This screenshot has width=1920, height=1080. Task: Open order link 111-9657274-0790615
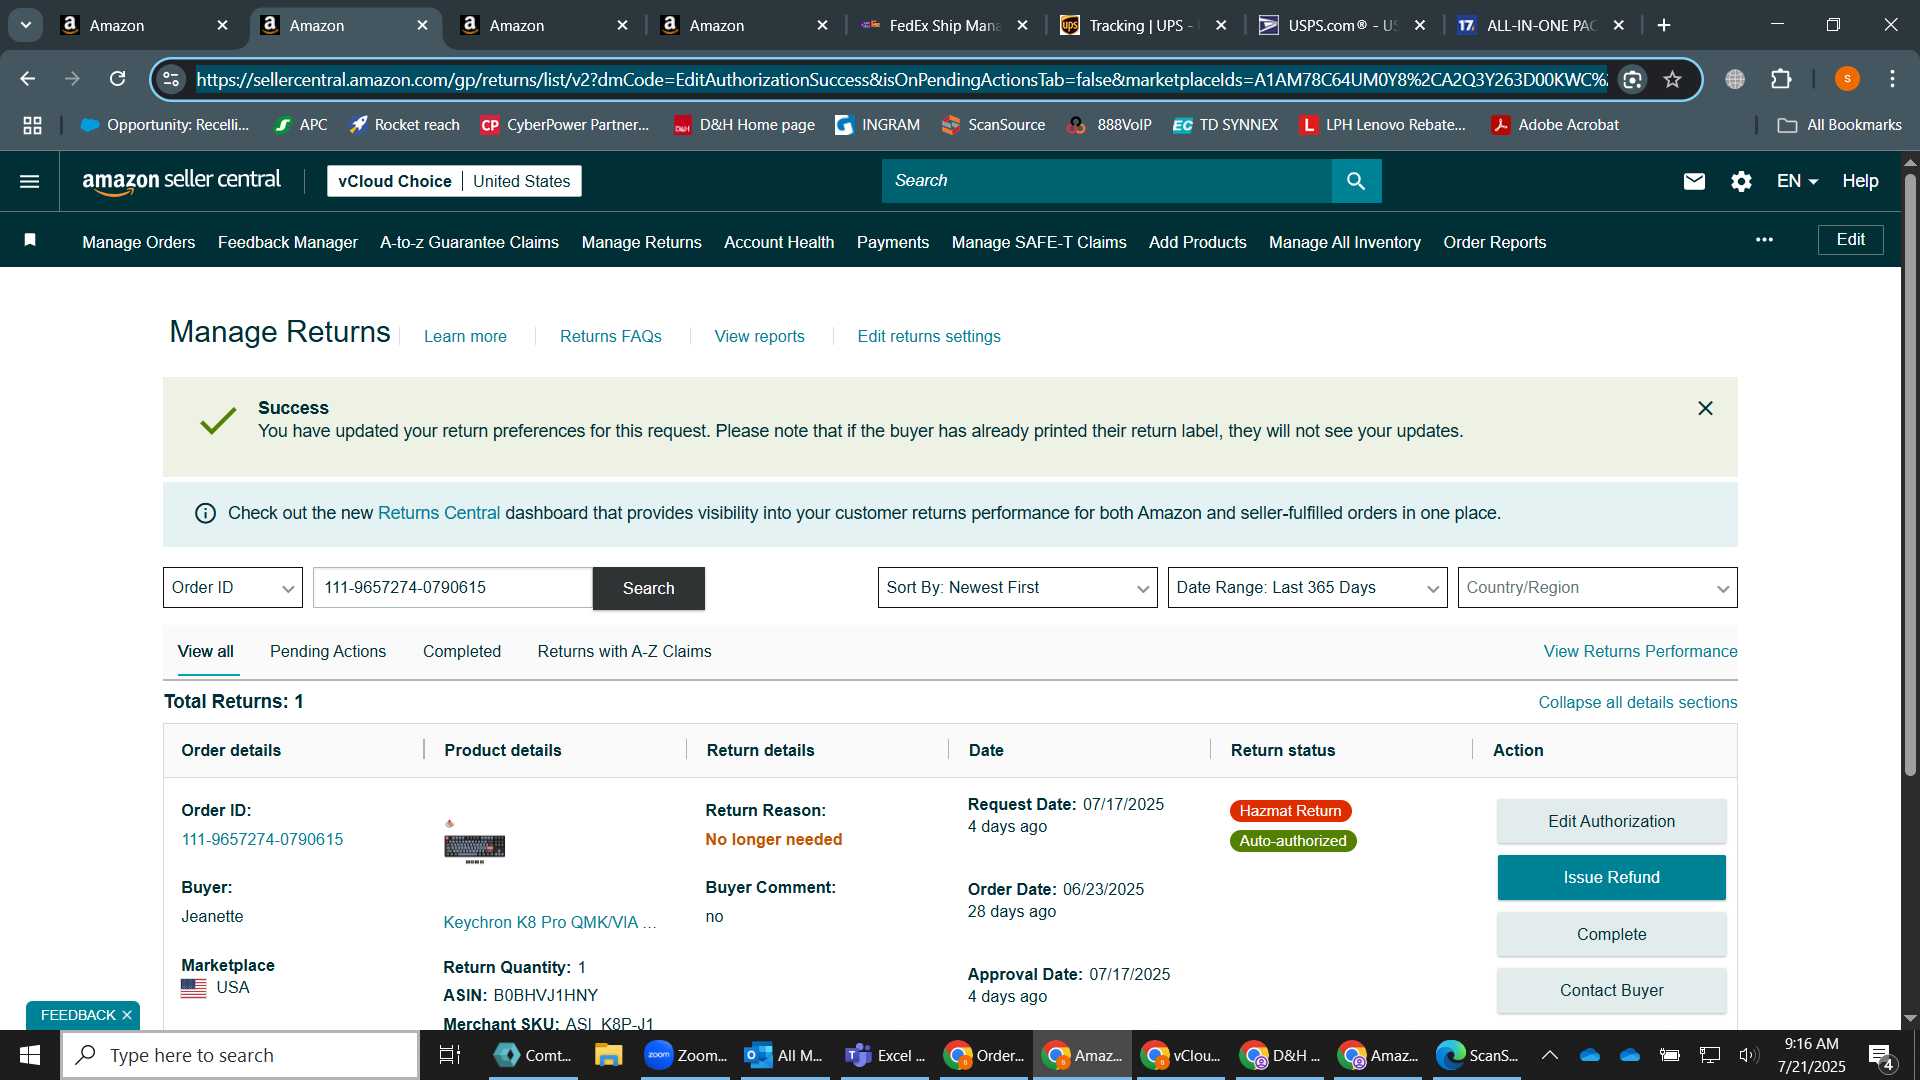tap(262, 839)
